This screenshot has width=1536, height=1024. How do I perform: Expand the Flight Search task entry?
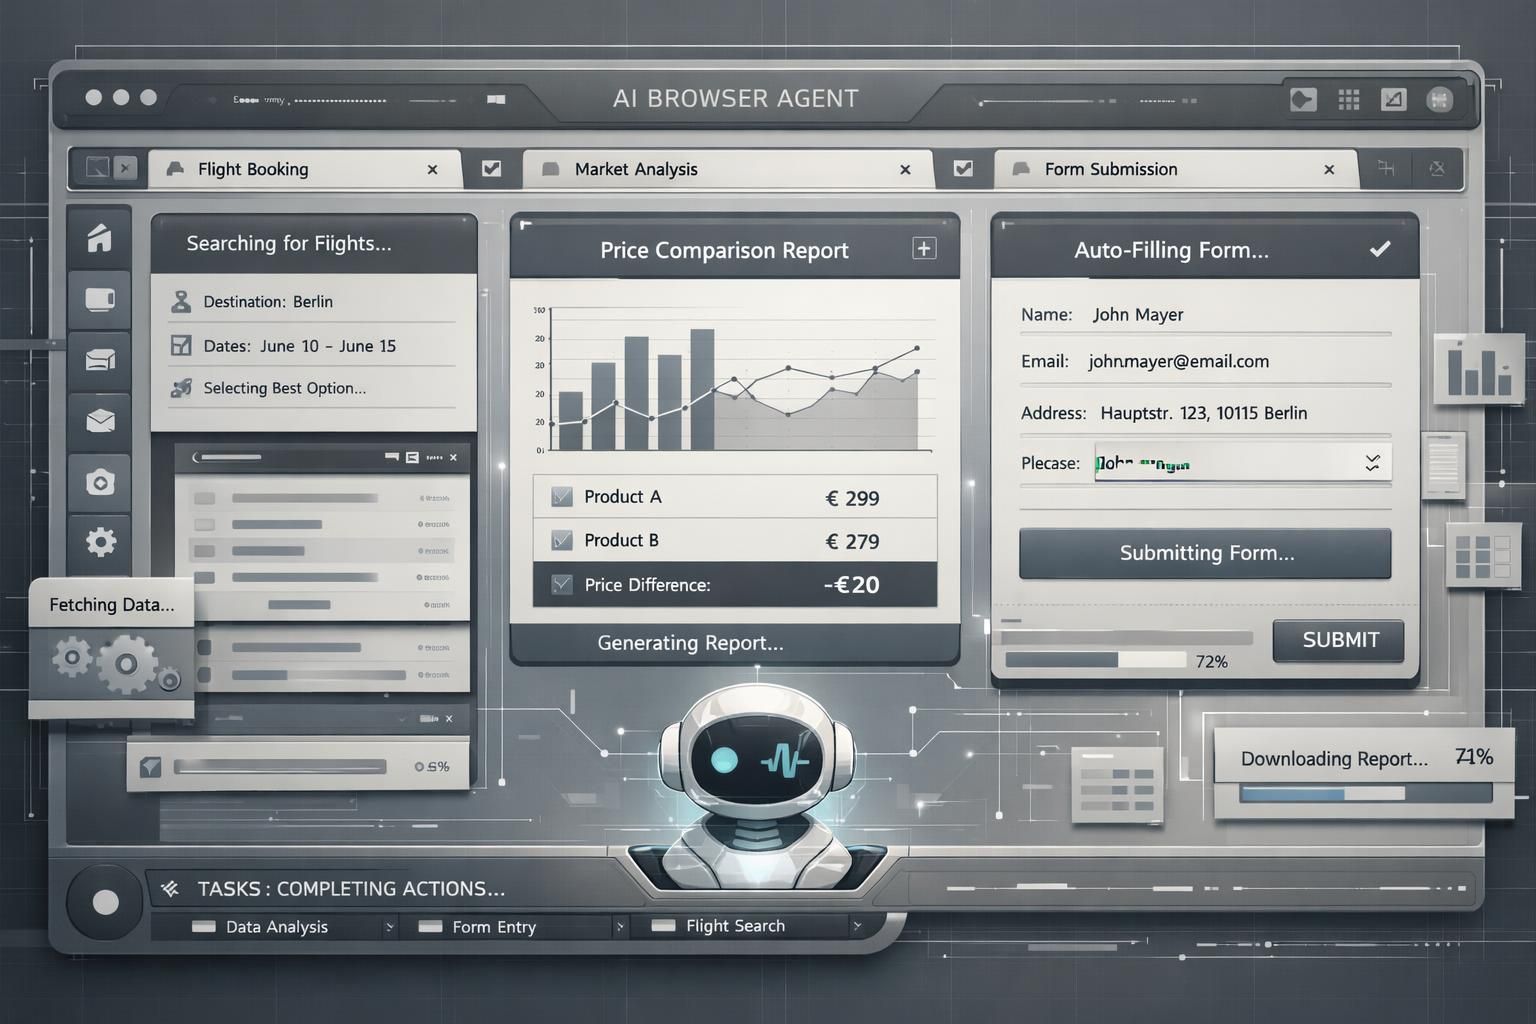tap(858, 926)
